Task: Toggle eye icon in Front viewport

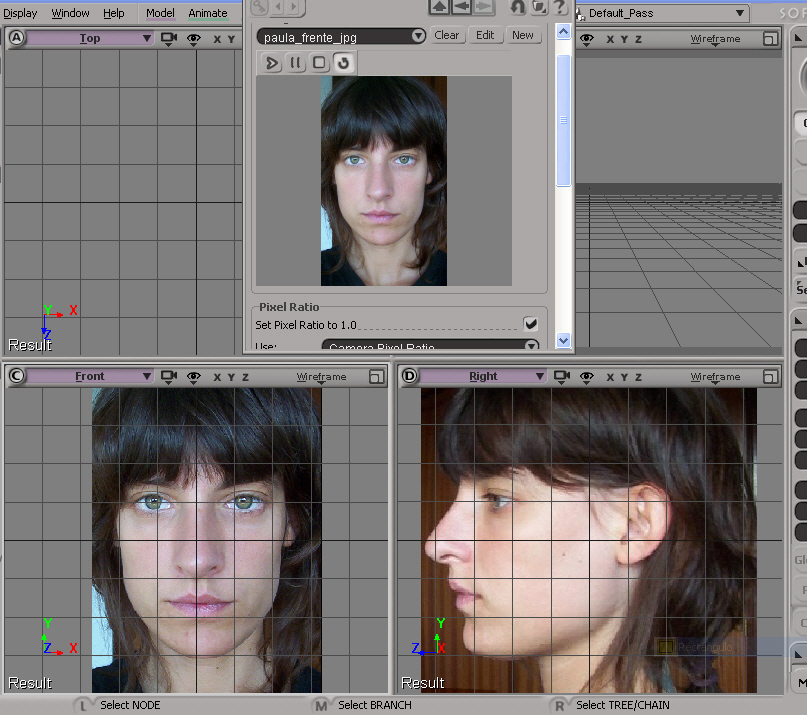Action: [x=194, y=377]
